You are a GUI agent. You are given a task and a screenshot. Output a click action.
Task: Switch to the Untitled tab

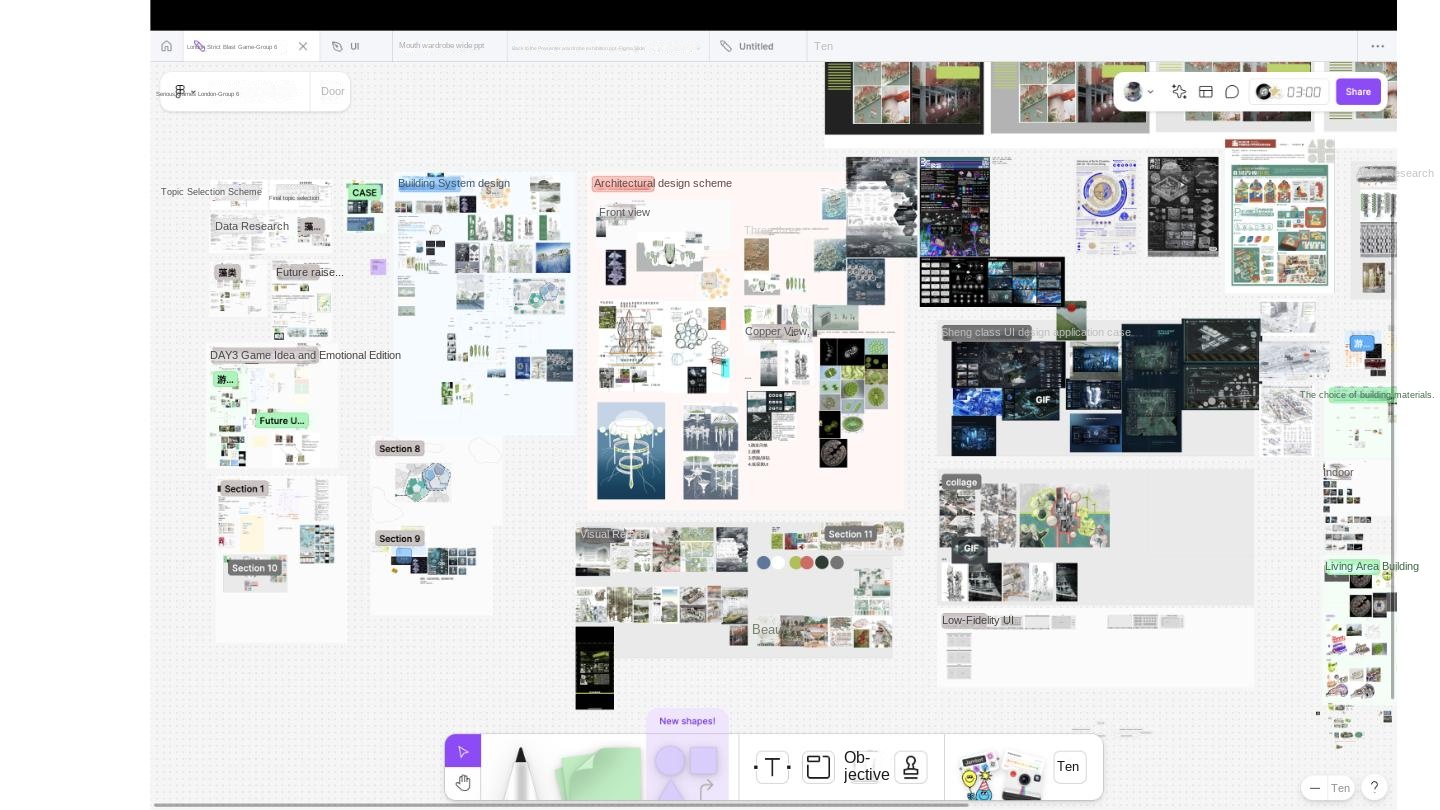(756, 46)
